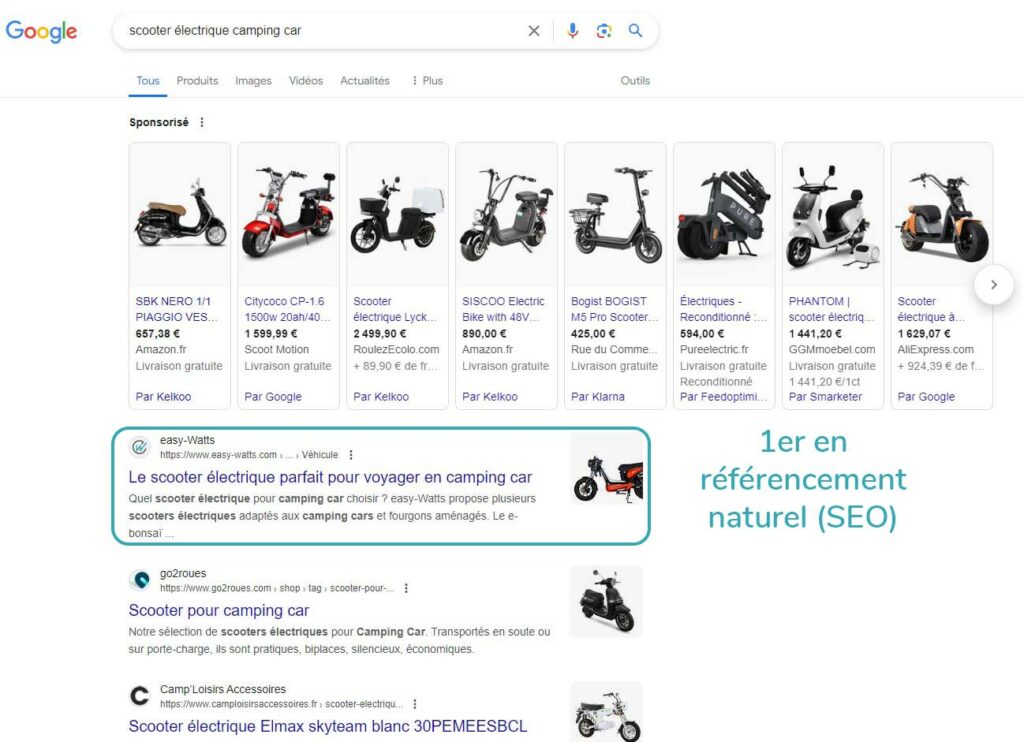Click the Google logo

tap(41, 31)
